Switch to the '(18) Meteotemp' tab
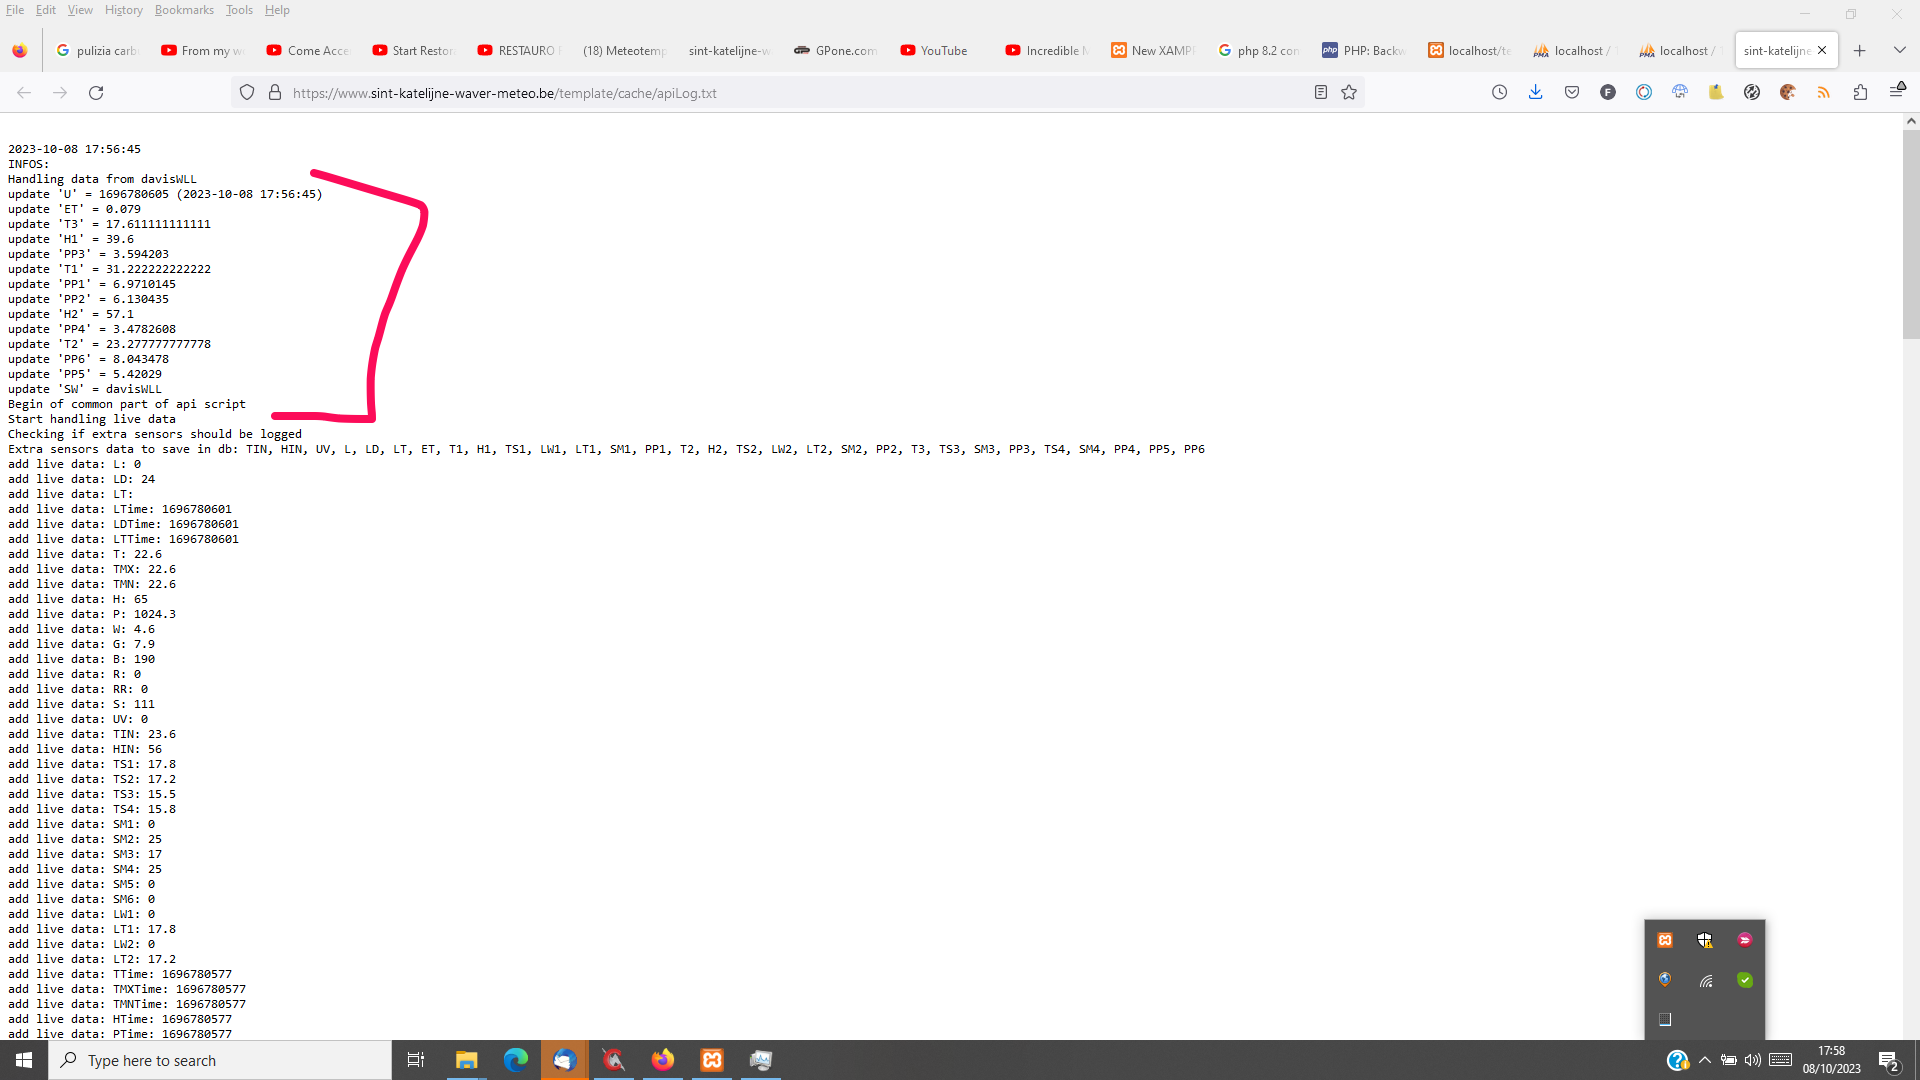The image size is (1920, 1080). click(x=624, y=50)
